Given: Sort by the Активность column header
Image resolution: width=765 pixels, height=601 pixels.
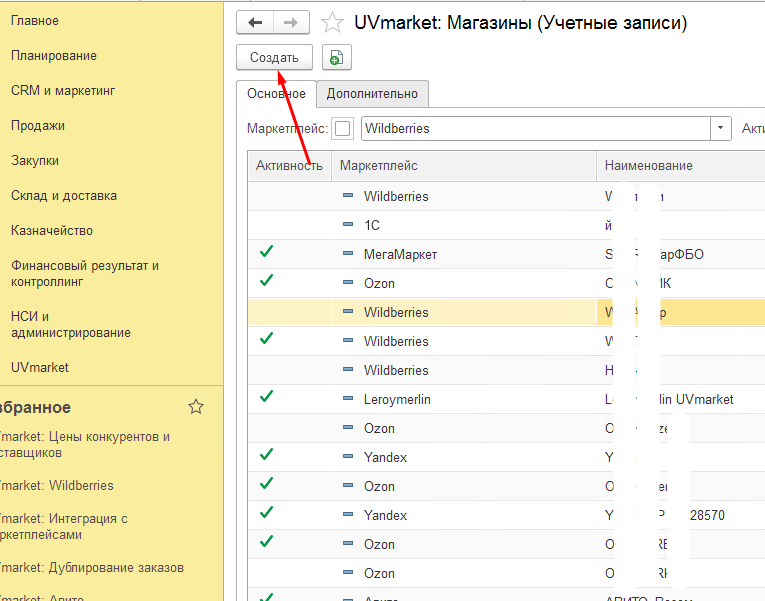Looking at the screenshot, I should pyautogui.click(x=289, y=166).
